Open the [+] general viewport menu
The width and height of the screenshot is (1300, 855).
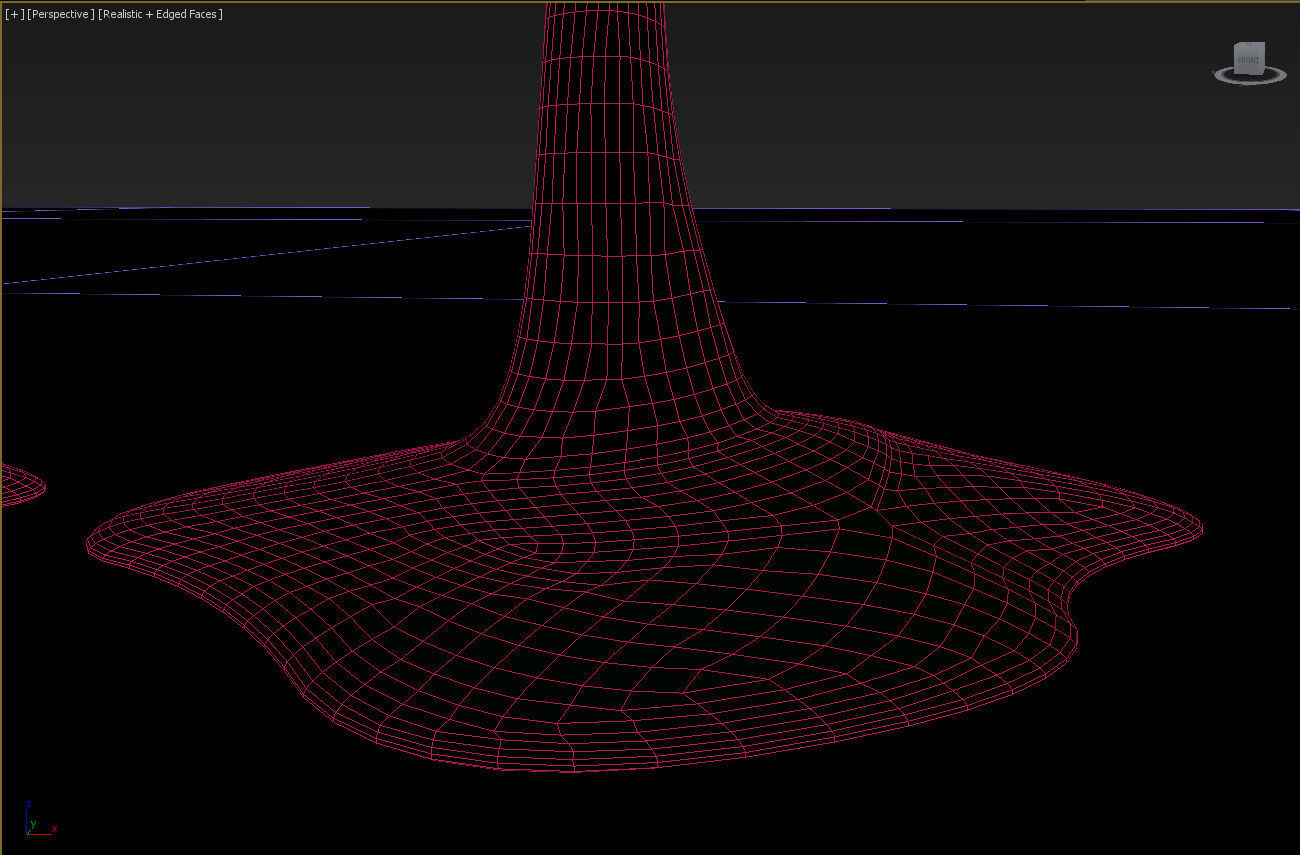[14, 14]
